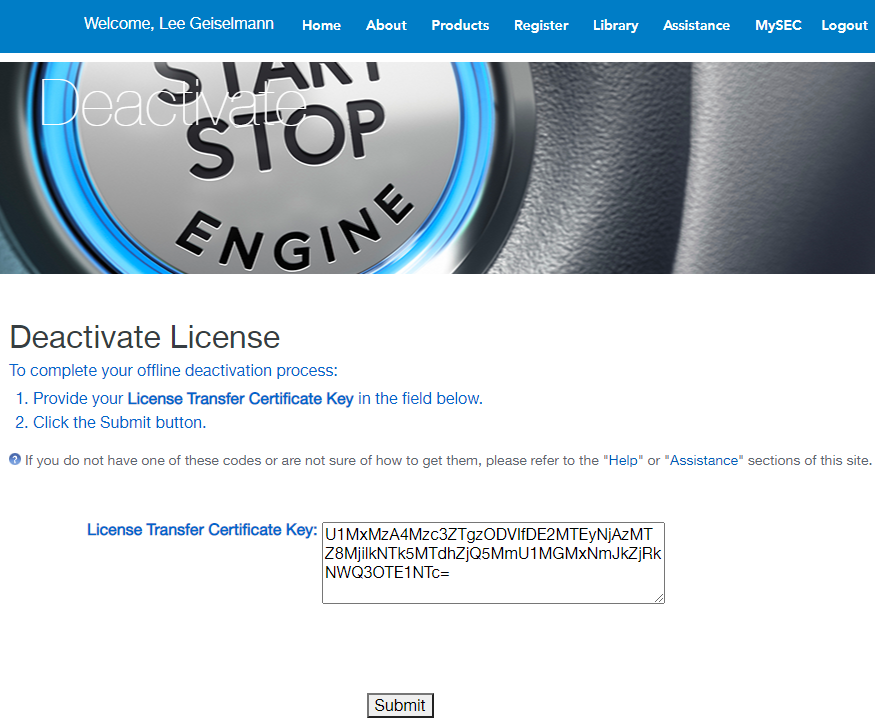Click the Submit button
Viewport: 875px width, 728px height.
tap(400, 705)
